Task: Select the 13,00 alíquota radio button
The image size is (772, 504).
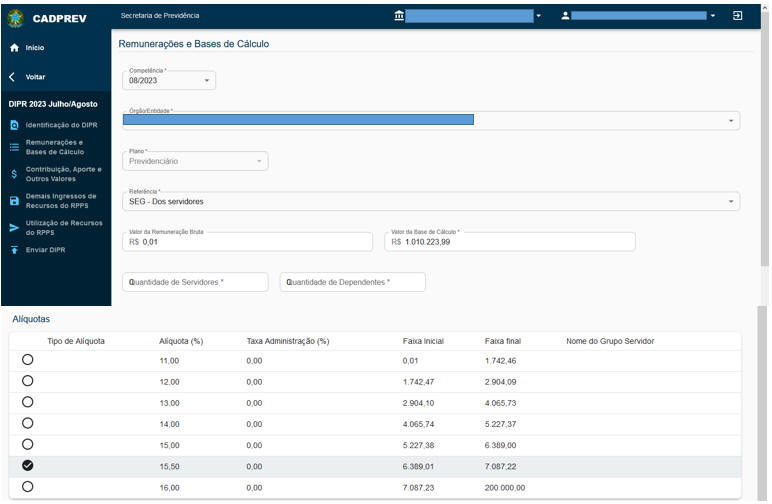Action: point(27,402)
